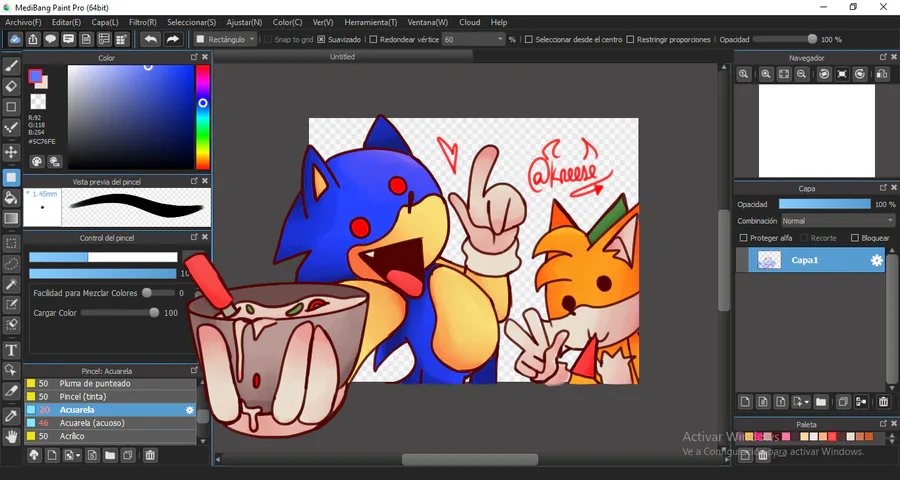Toggle the Suavizado checkbox
This screenshot has width=900, height=480.
click(x=321, y=40)
